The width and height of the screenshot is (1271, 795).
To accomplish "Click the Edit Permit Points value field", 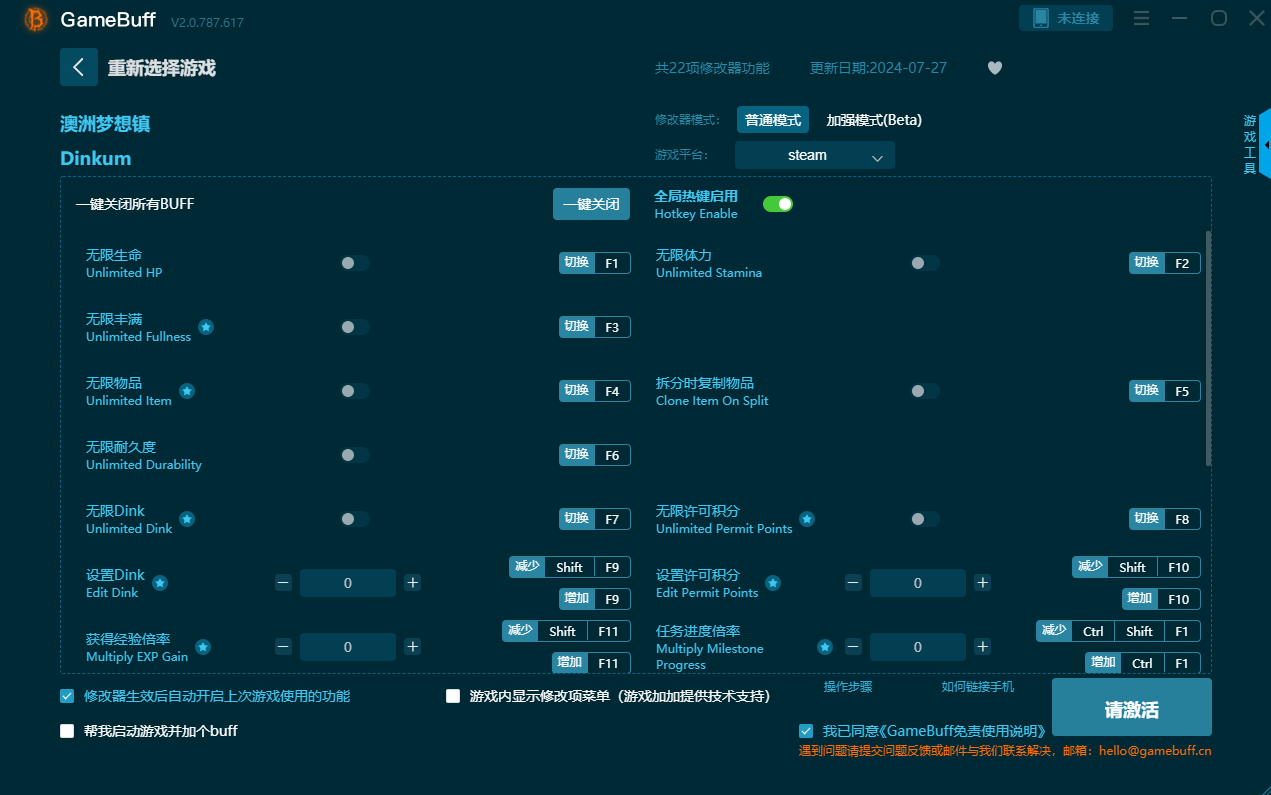I will [918, 583].
